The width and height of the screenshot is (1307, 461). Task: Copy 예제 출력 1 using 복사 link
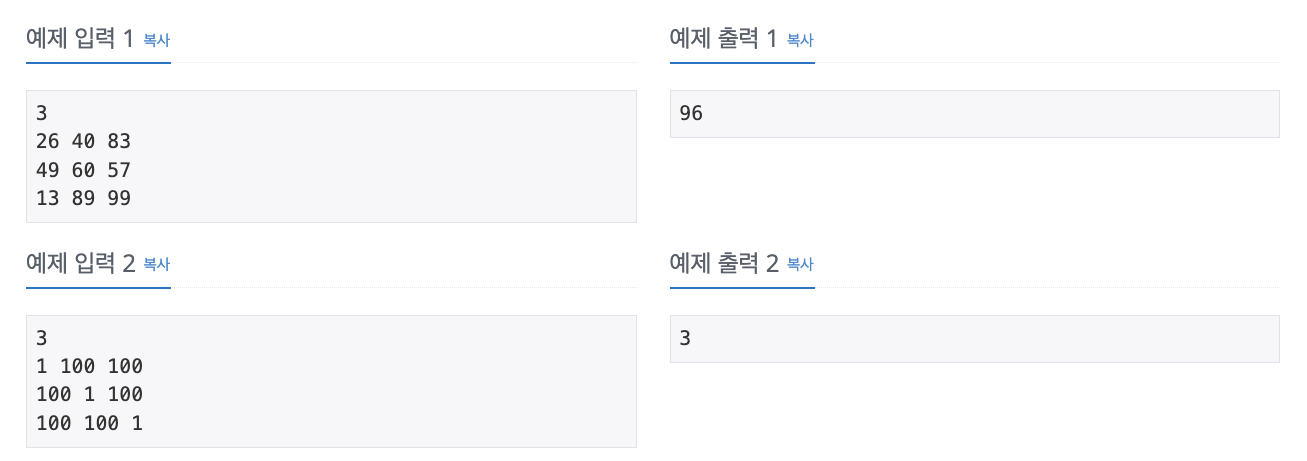(800, 40)
